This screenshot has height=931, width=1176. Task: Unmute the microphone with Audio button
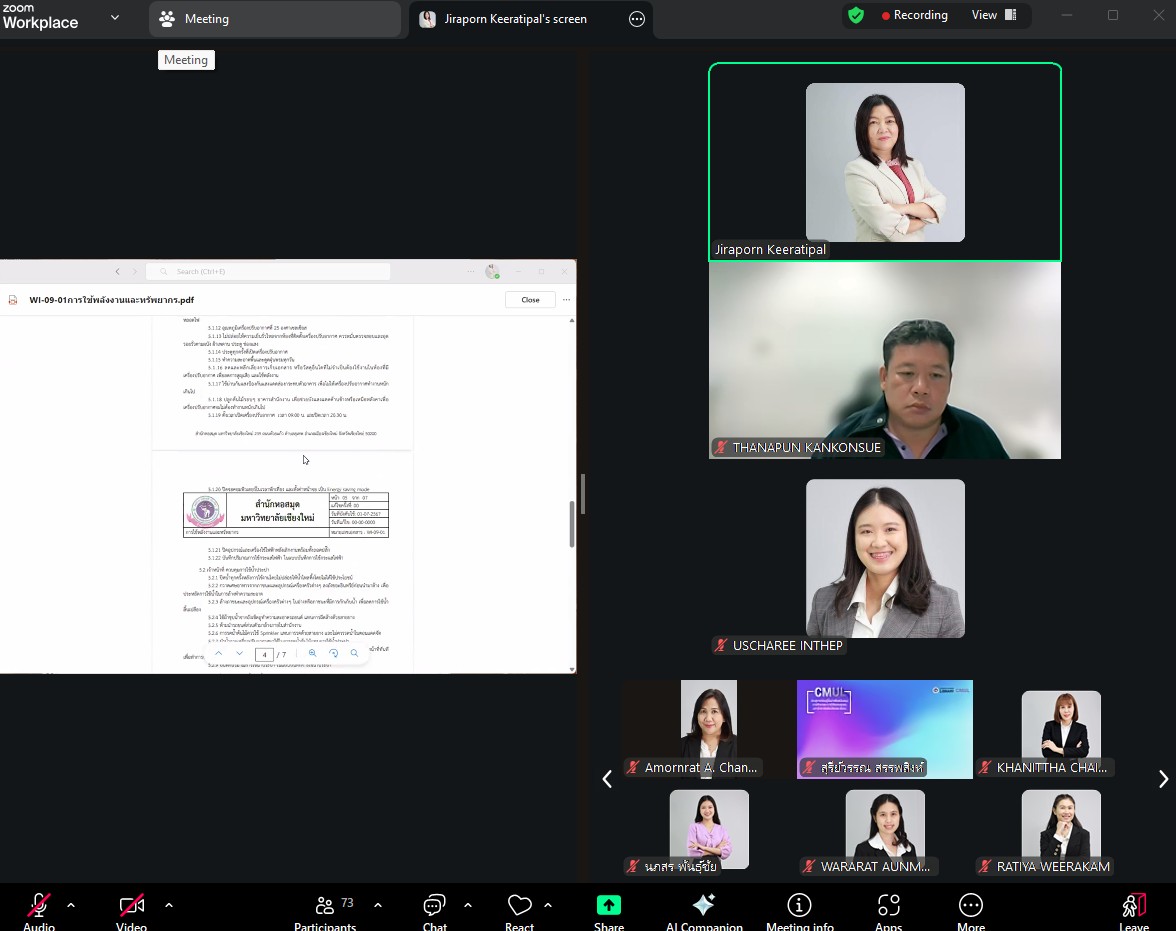(39, 910)
